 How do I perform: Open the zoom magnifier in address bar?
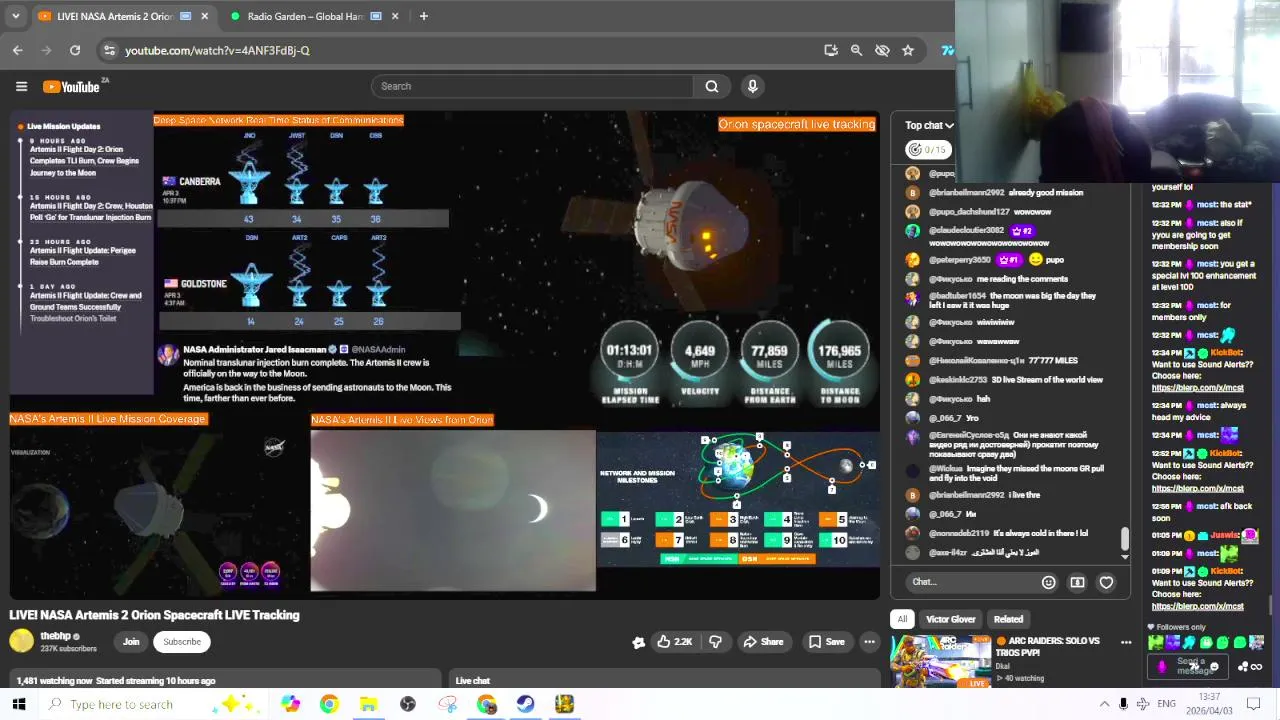[x=856, y=50]
